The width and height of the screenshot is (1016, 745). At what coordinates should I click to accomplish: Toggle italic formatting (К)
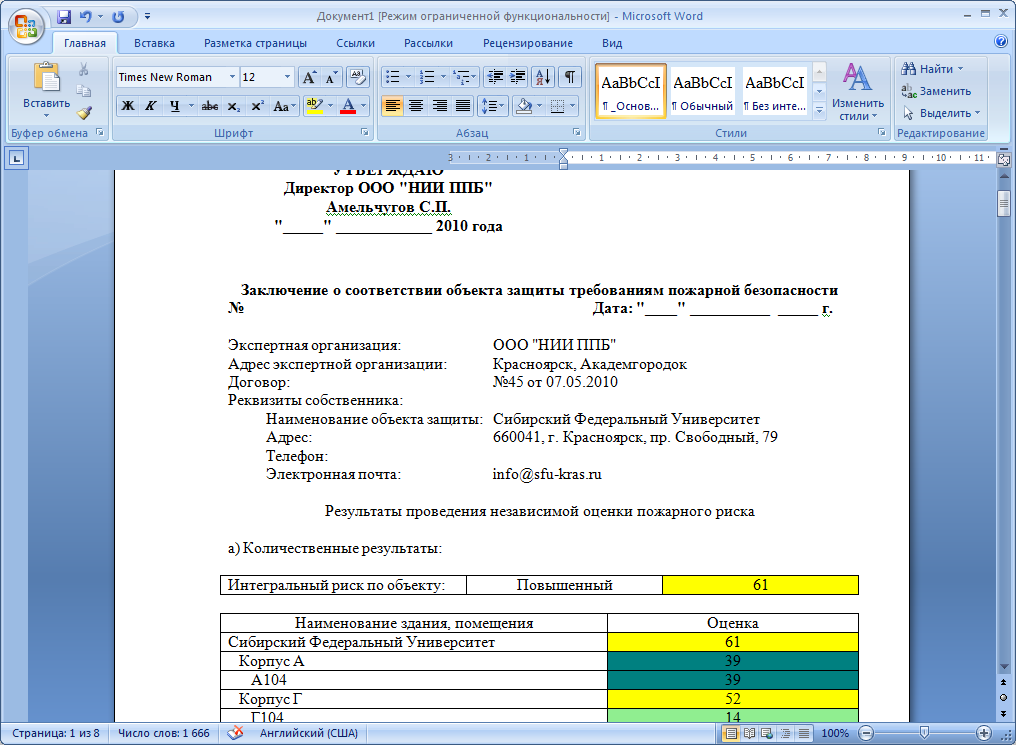pyautogui.click(x=150, y=106)
